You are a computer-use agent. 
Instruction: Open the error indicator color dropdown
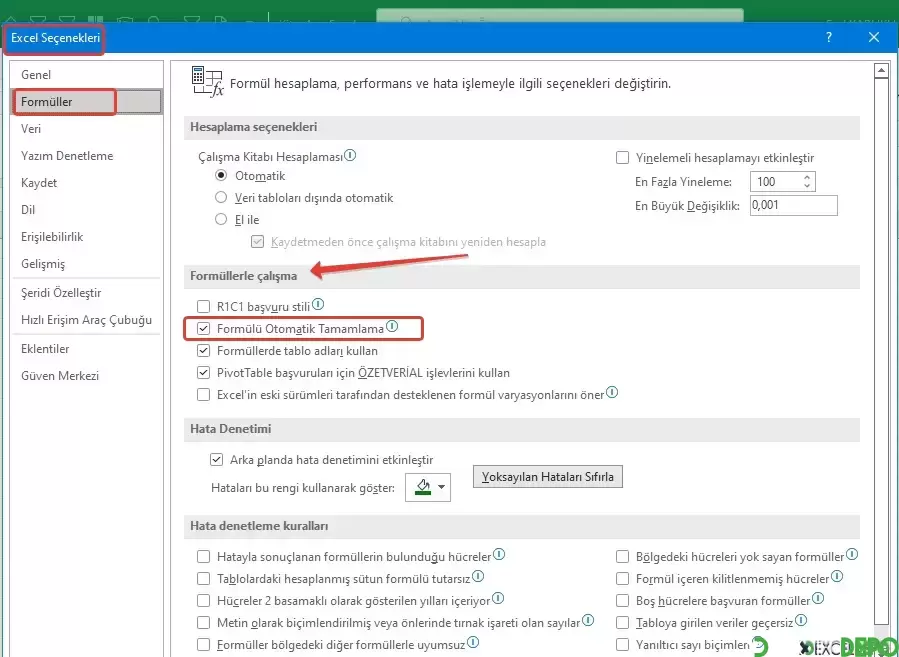441,487
